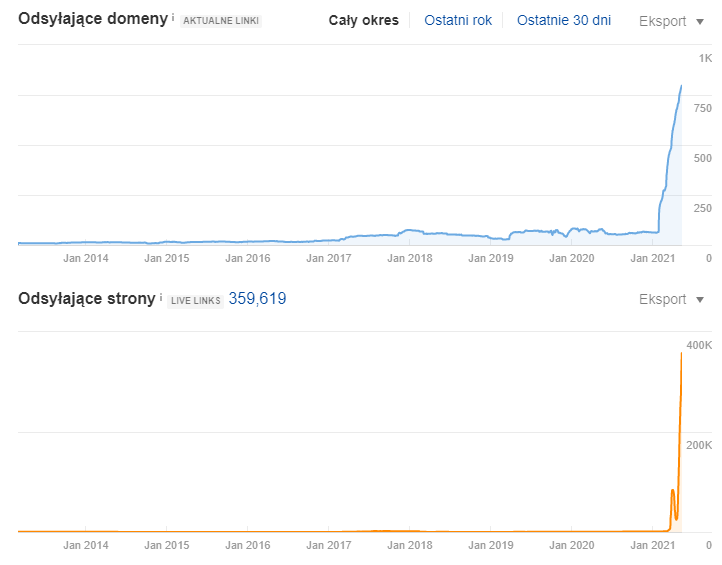Click the LIVE LINKS badge

pyautogui.click(x=196, y=300)
